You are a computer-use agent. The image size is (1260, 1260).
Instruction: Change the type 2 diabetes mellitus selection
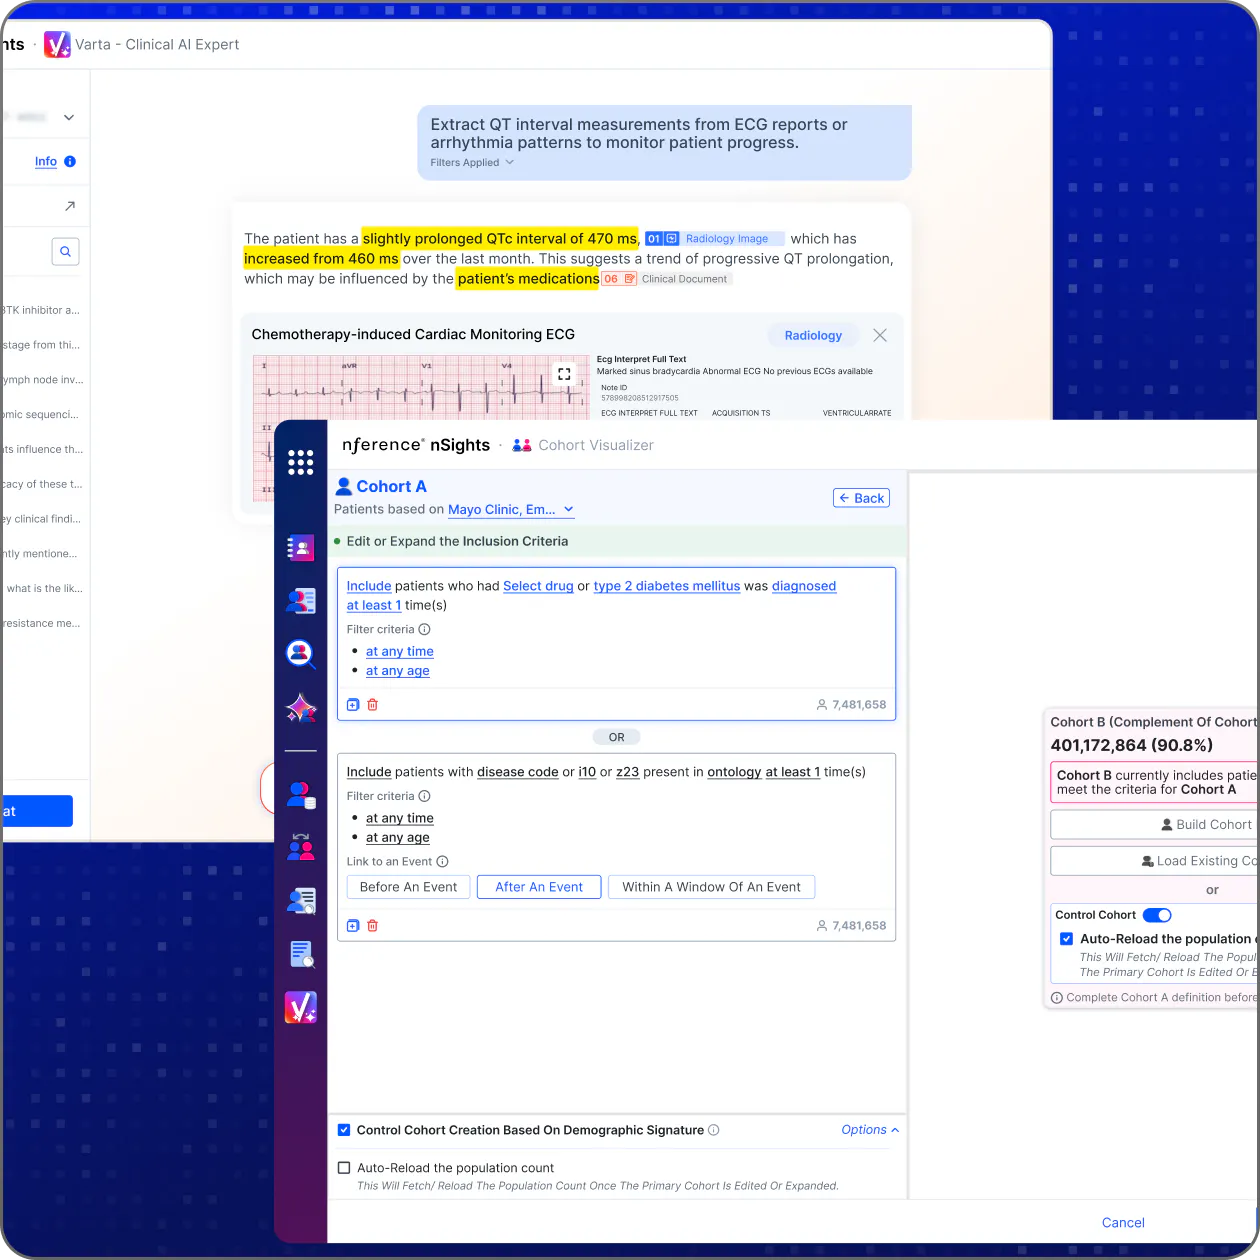point(667,586)
